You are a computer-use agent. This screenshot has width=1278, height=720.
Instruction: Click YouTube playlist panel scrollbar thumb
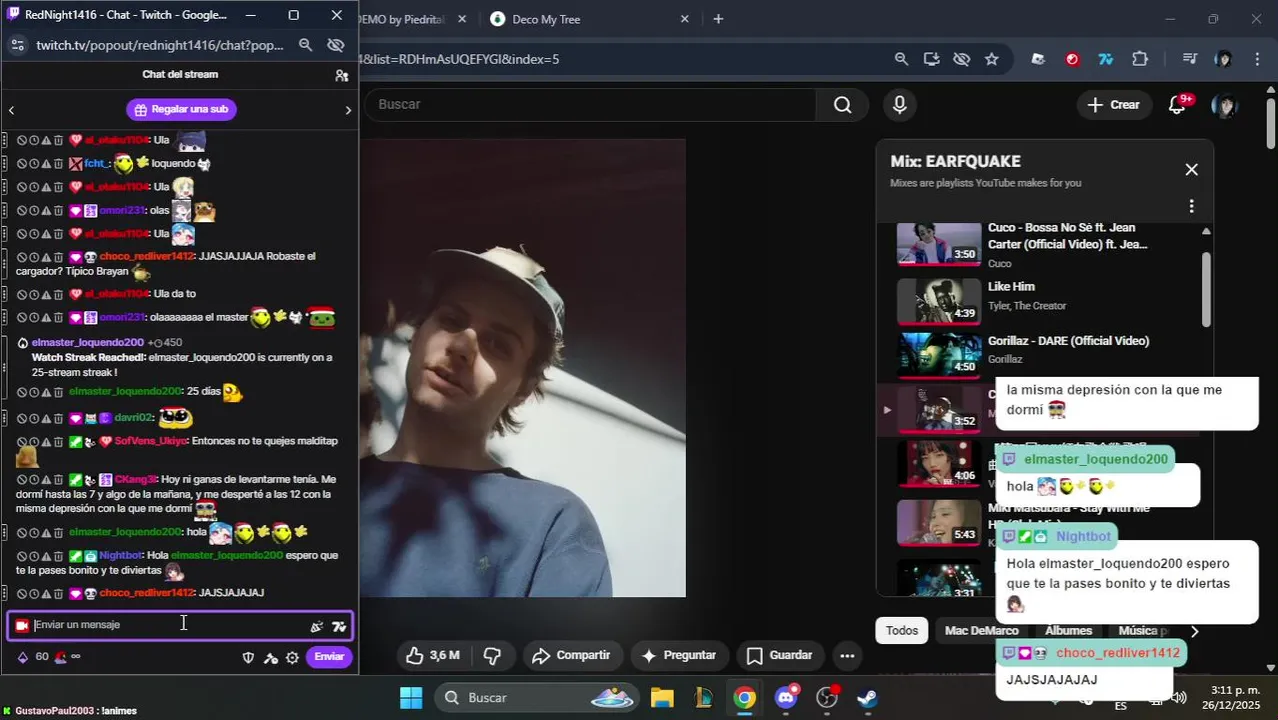click(x=1206, y=288)
